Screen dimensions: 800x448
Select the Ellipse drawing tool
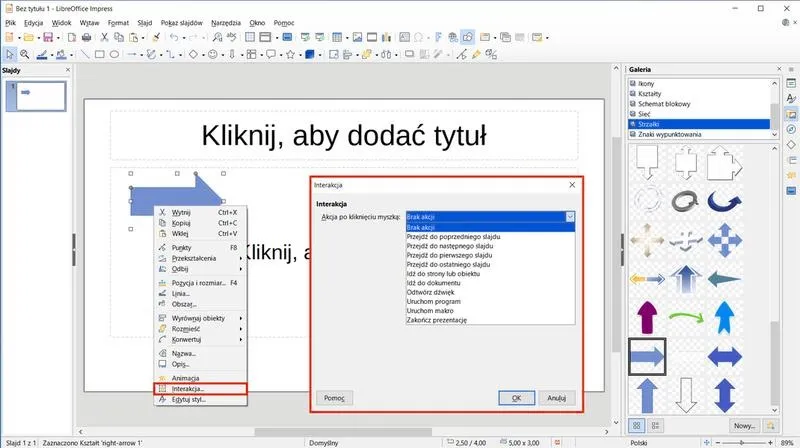114,54
